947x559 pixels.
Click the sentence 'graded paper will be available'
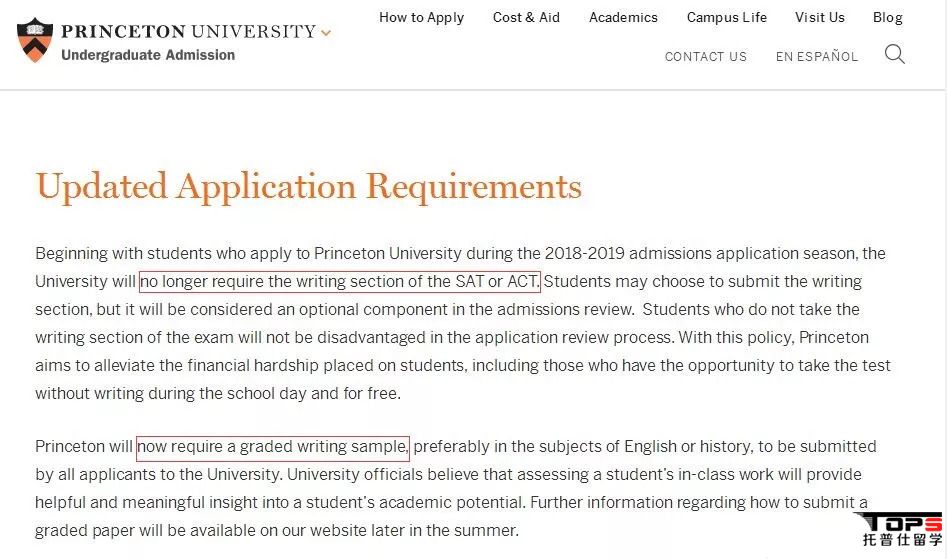click(277, 531)
